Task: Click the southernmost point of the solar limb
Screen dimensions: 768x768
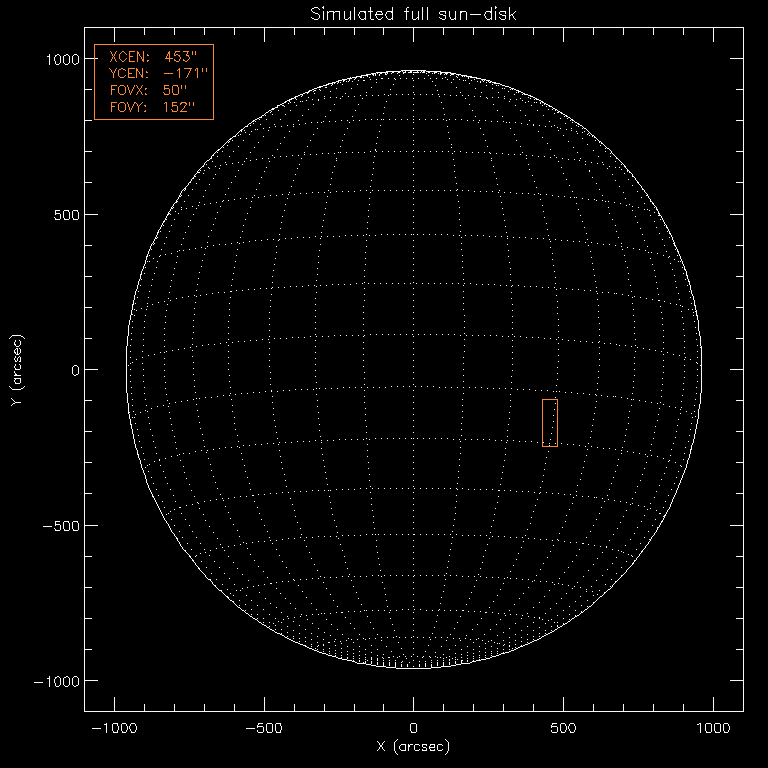Action: point(414,668)
